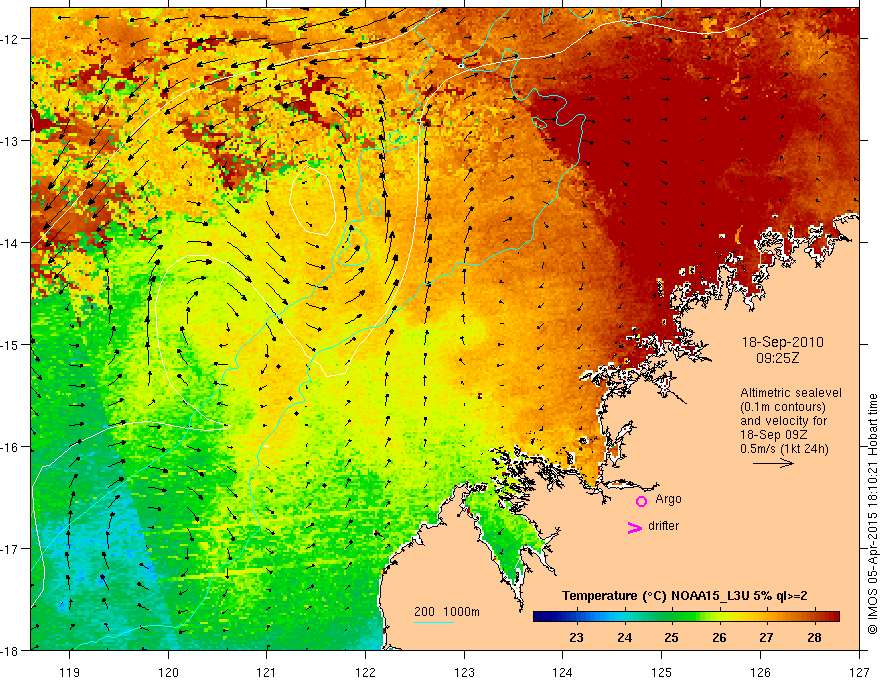Click the '18-Sep-2010' date label
Viewport: 880px width, 680px height.
pos(782,342)
